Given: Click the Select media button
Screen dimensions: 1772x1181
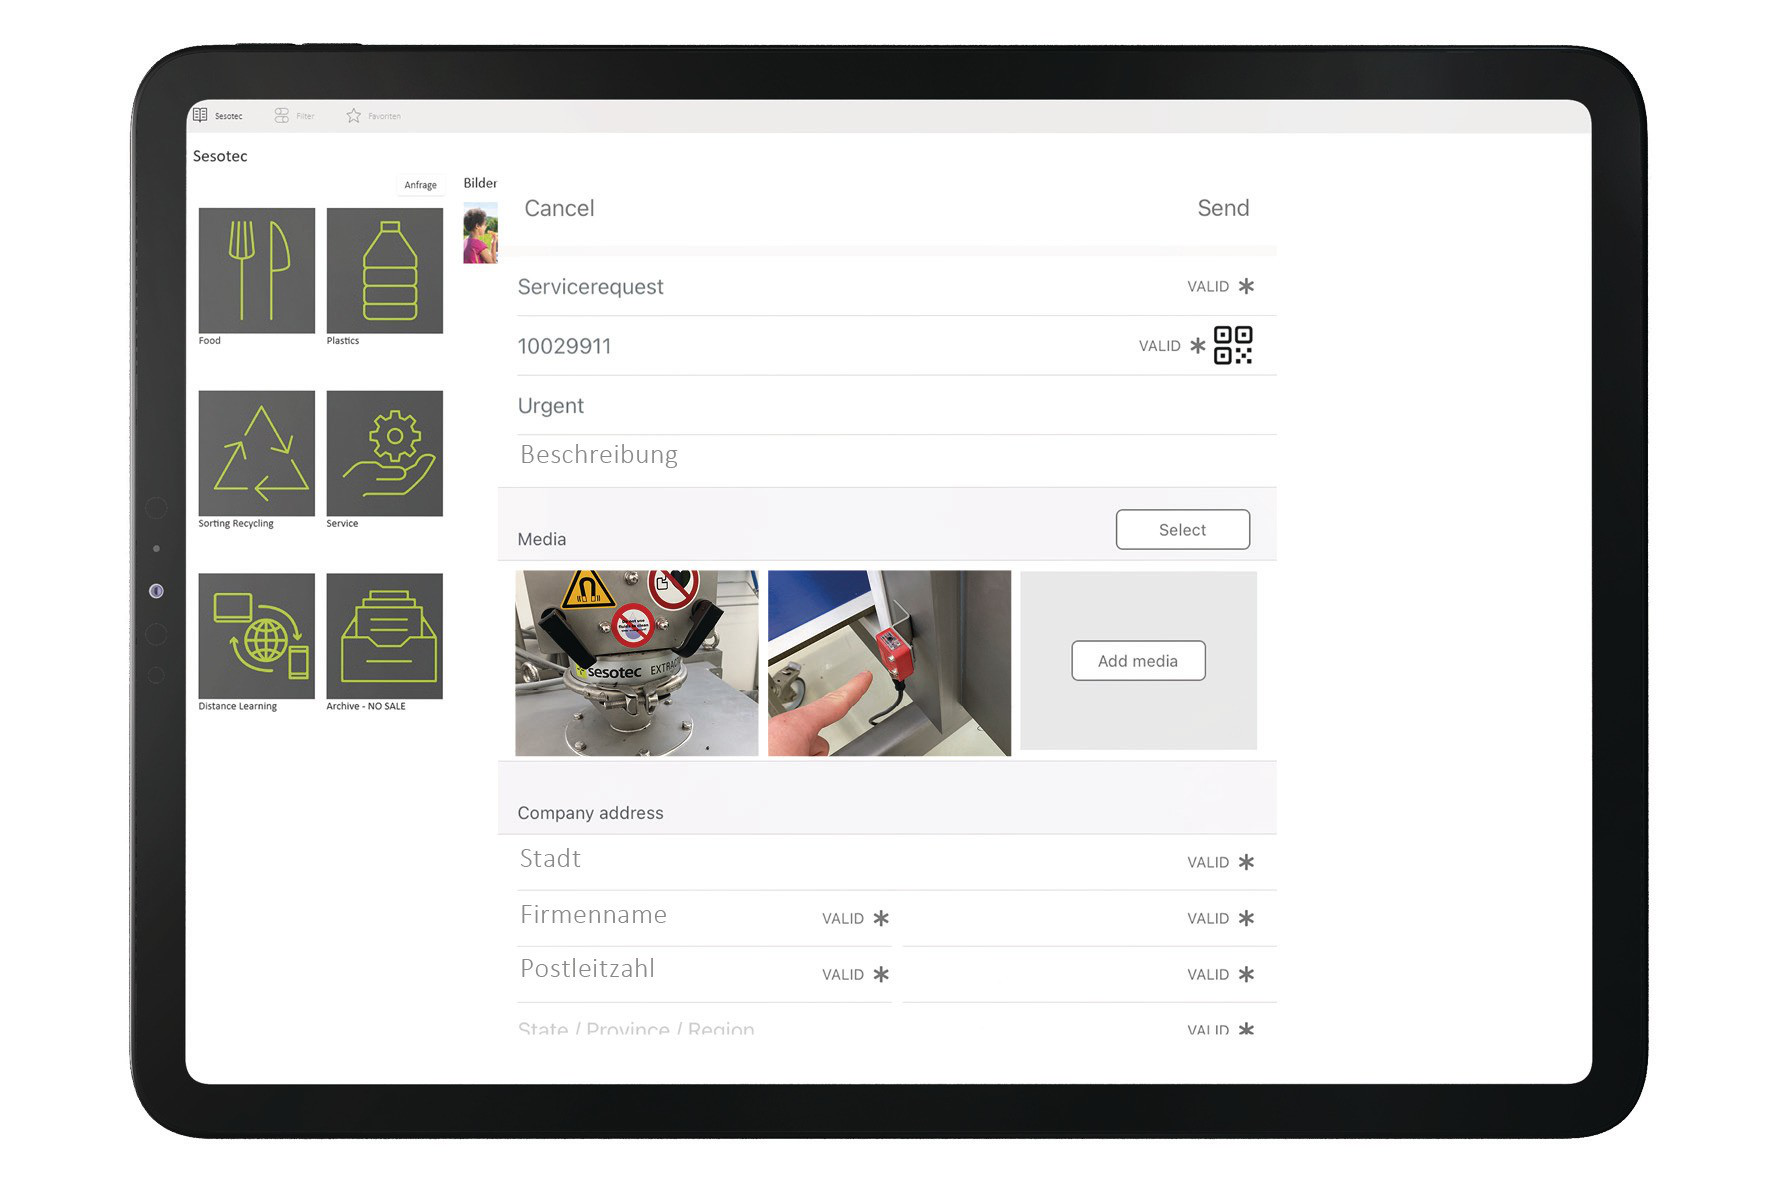Looking at the screenshot, I should click(1183, 530).
